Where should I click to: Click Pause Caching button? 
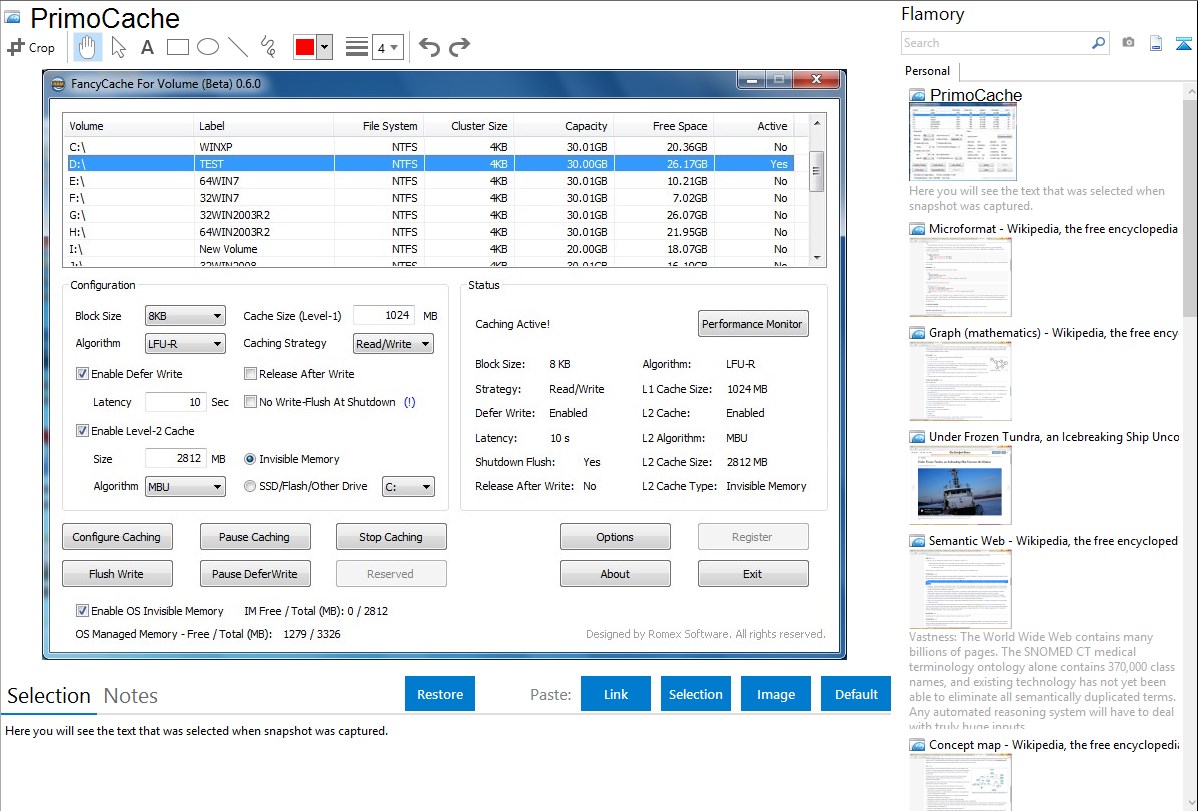point(254,537)
